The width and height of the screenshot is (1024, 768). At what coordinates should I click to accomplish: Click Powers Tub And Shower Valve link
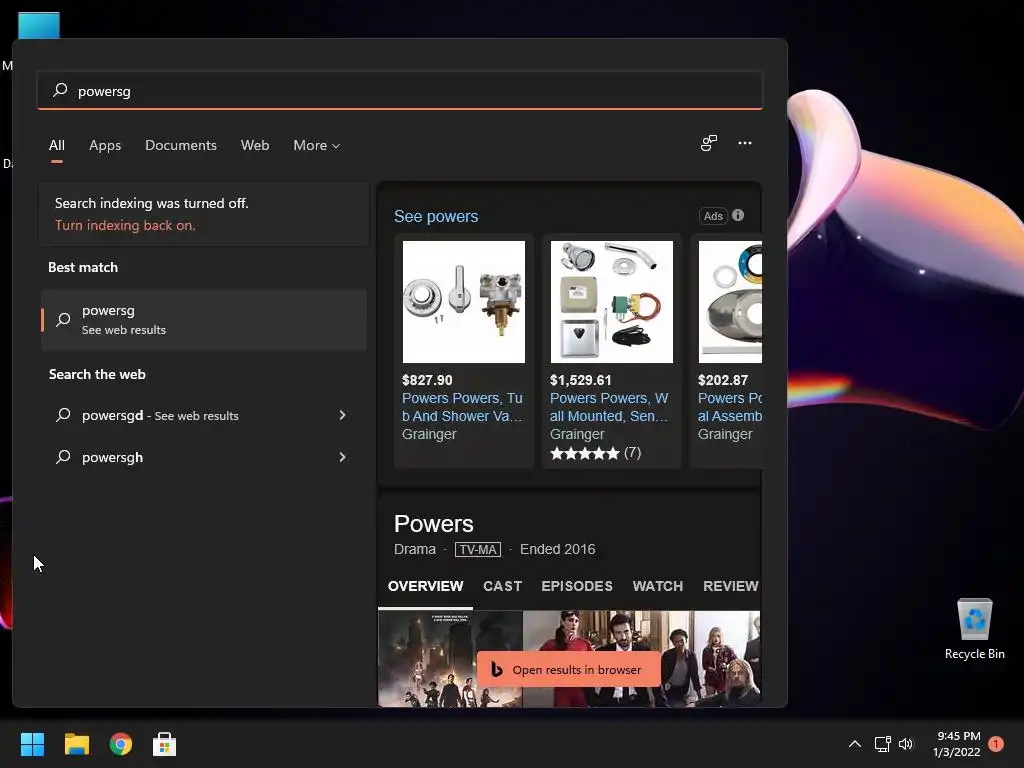pos(462,407)
